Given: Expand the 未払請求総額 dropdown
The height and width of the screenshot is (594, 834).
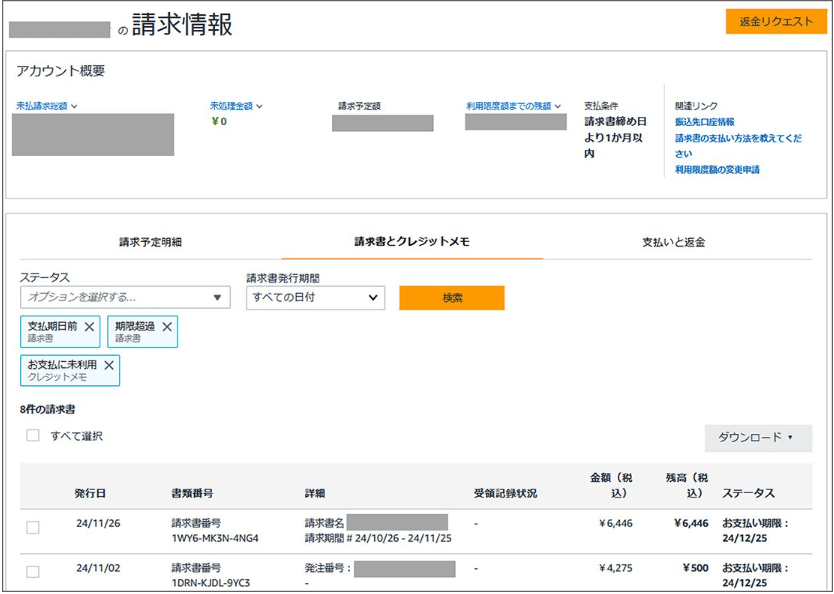Looking at the screenshot, I should [47, 106].
